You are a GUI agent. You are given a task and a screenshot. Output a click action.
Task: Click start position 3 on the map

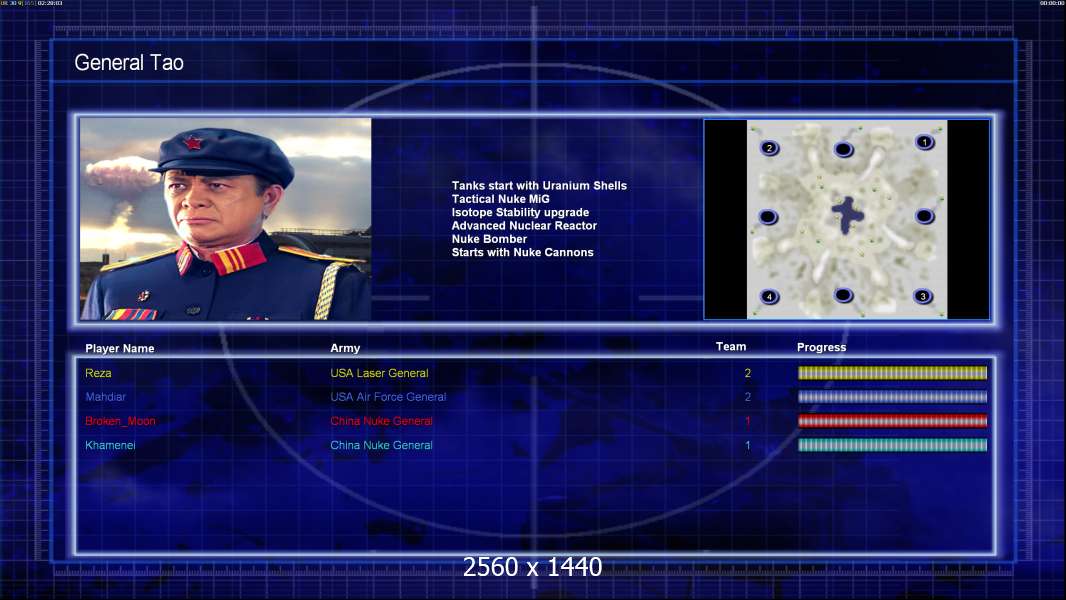(923, 296)
